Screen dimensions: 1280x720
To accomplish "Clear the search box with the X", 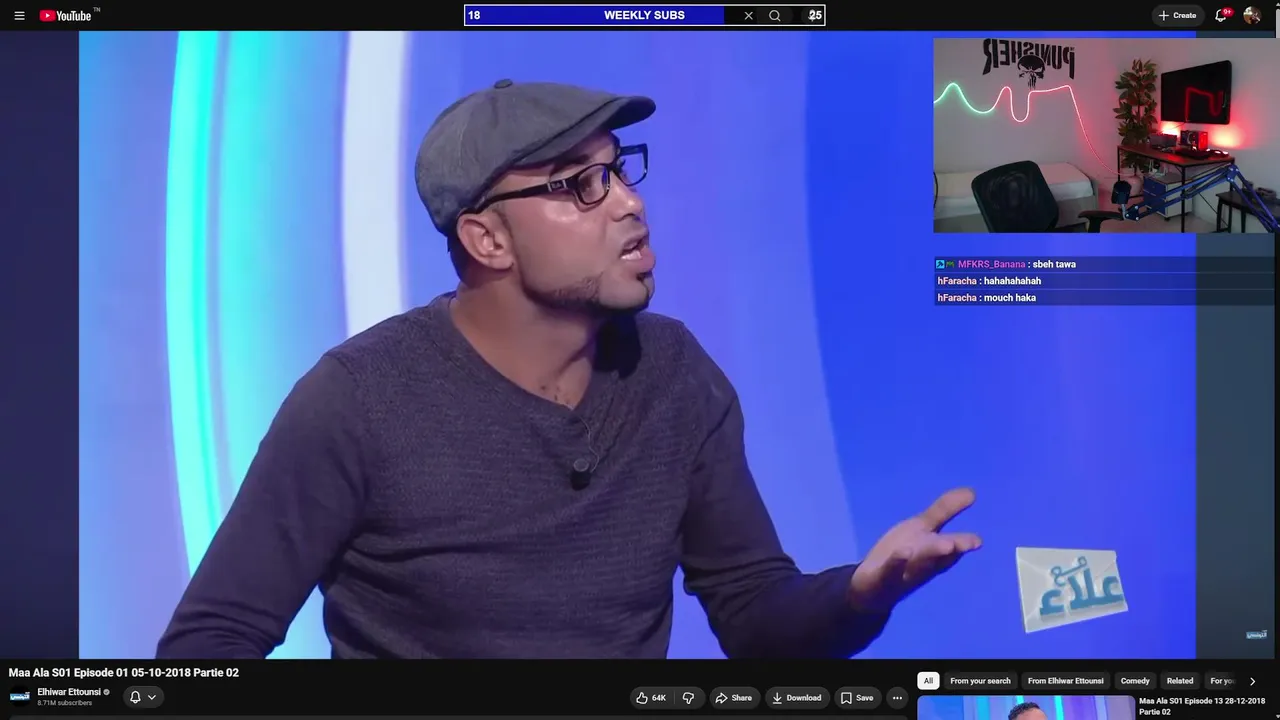I will (x=748, y=15).
